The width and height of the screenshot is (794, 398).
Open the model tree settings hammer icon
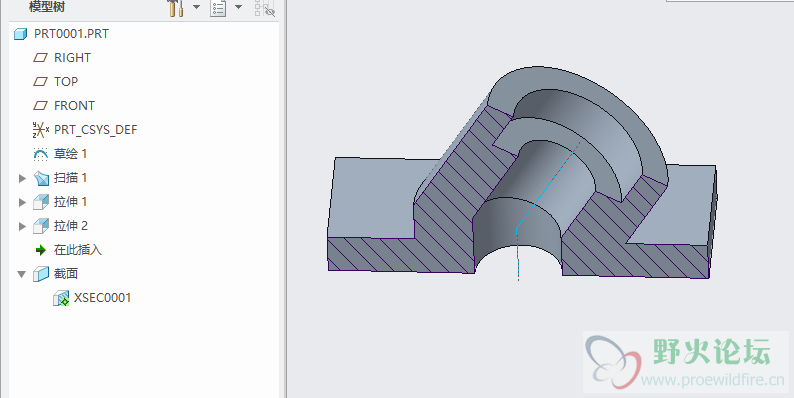[175, 8]
